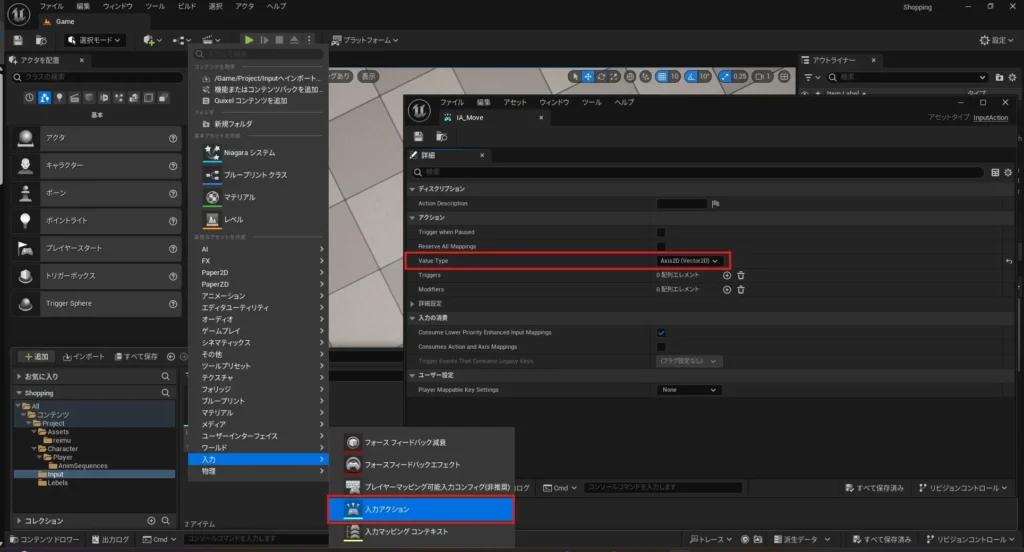Uncheck Consume Lower Priority Enhanced Input Mappings
The width and height of the screenshot is (1024, 552).
click(x=661, y=333)
